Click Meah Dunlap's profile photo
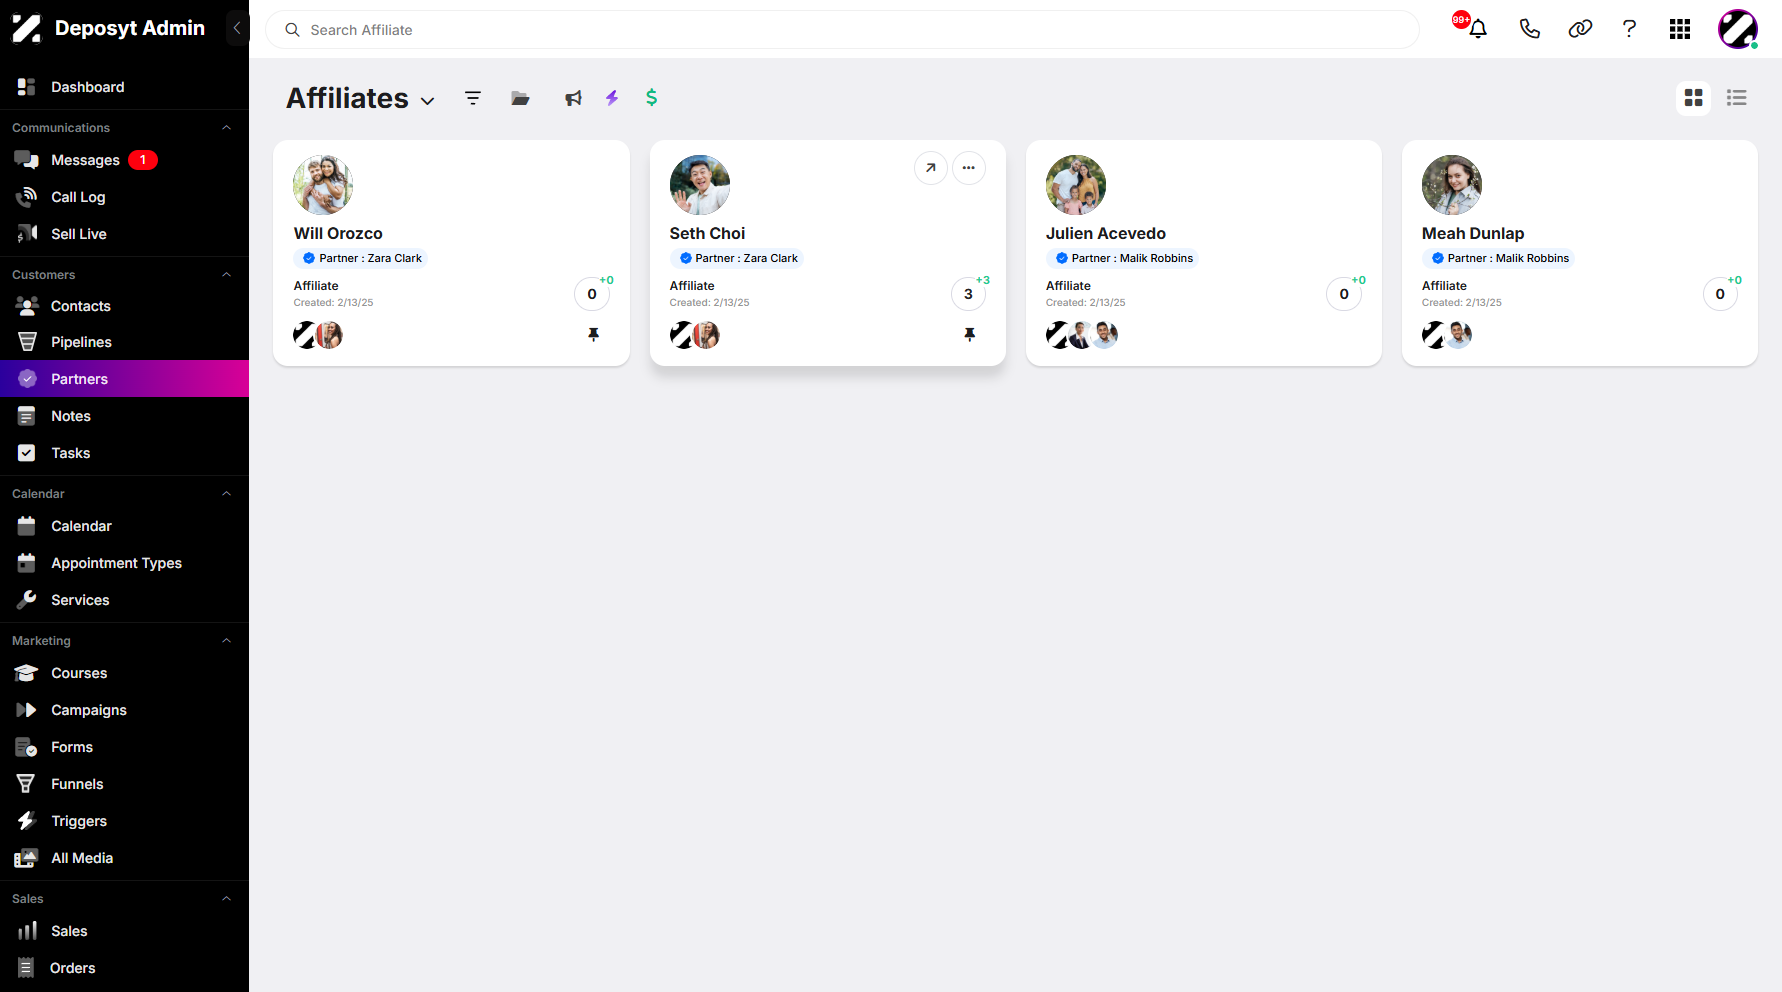The width and height of the screenshot is (1782, 992). [1452, 185]
